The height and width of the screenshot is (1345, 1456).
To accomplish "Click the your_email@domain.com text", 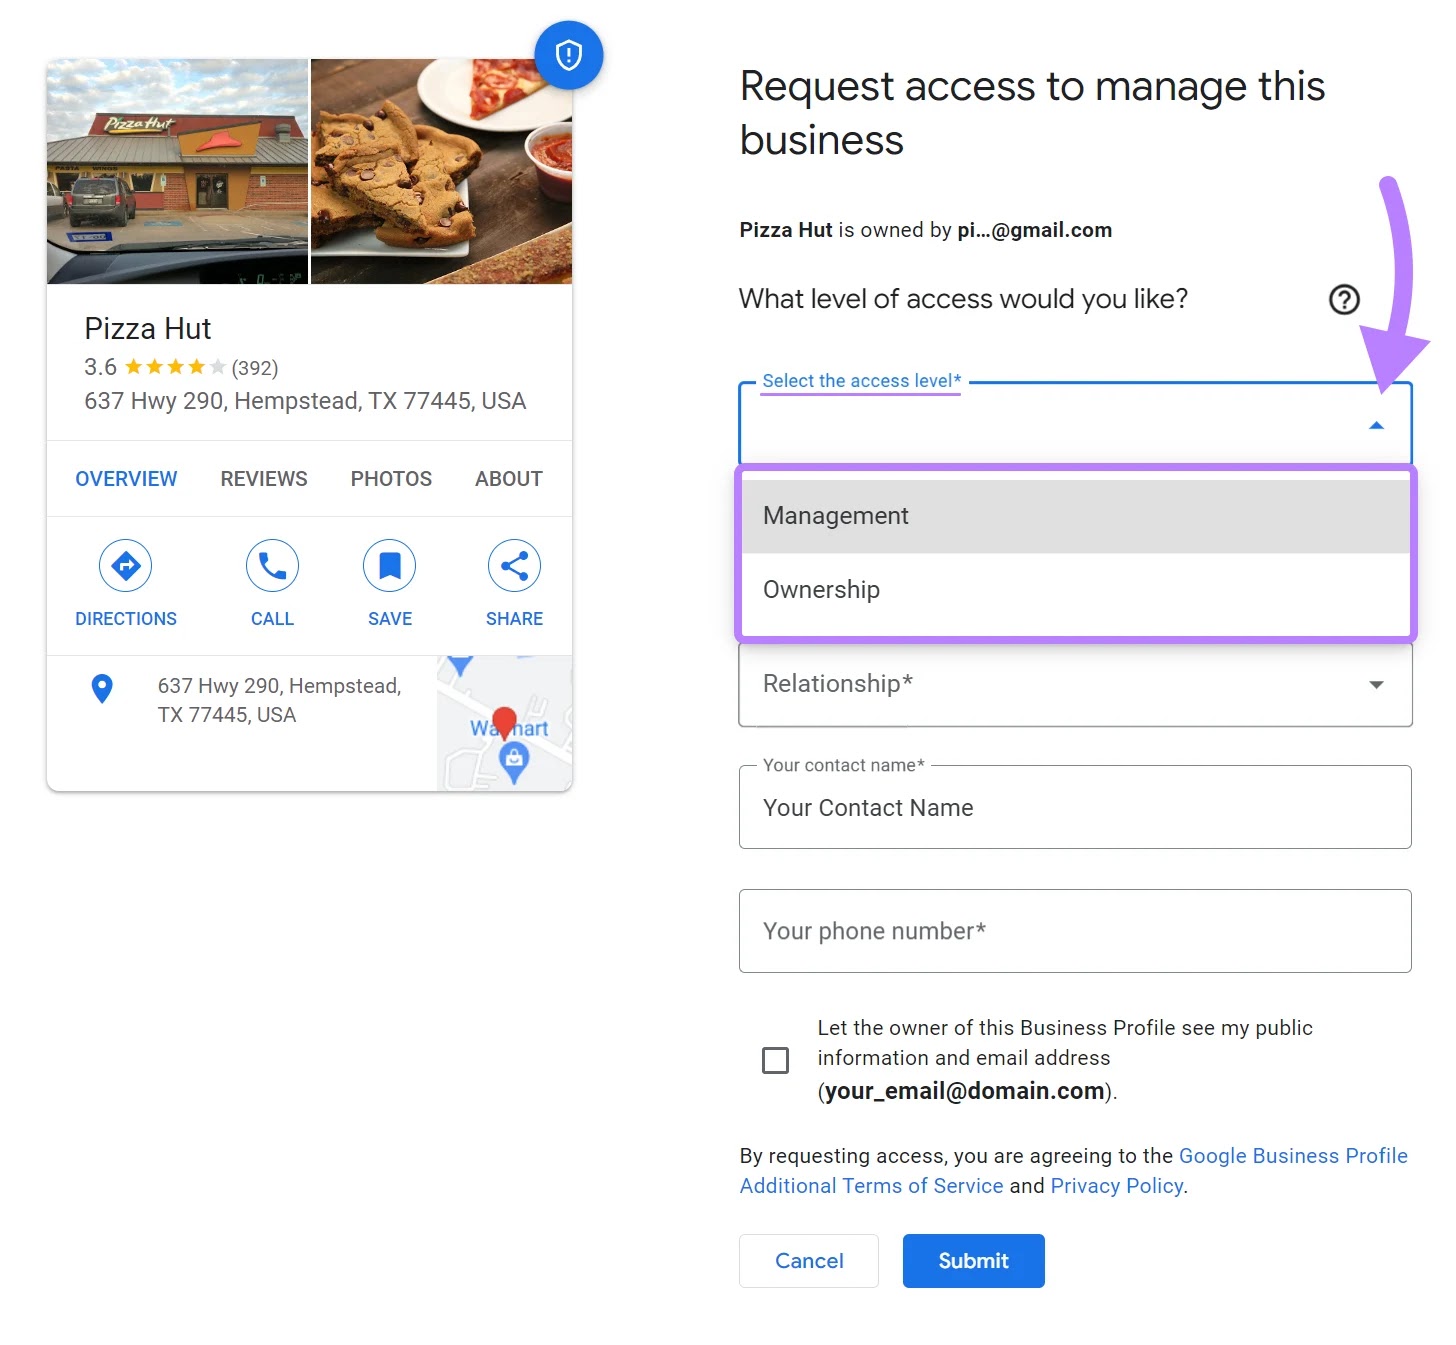I will pyautogui.click(x=965, y=1091).
